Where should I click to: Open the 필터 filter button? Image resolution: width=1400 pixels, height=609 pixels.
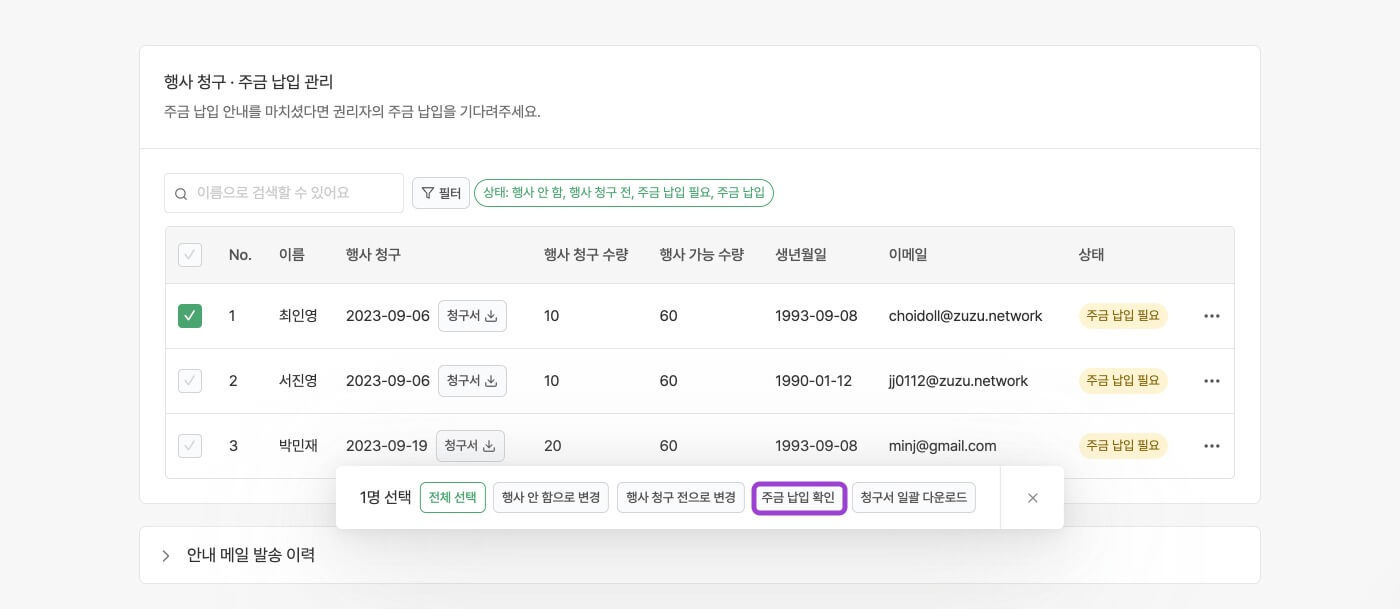pyautogui.click(x=441, y=193)
